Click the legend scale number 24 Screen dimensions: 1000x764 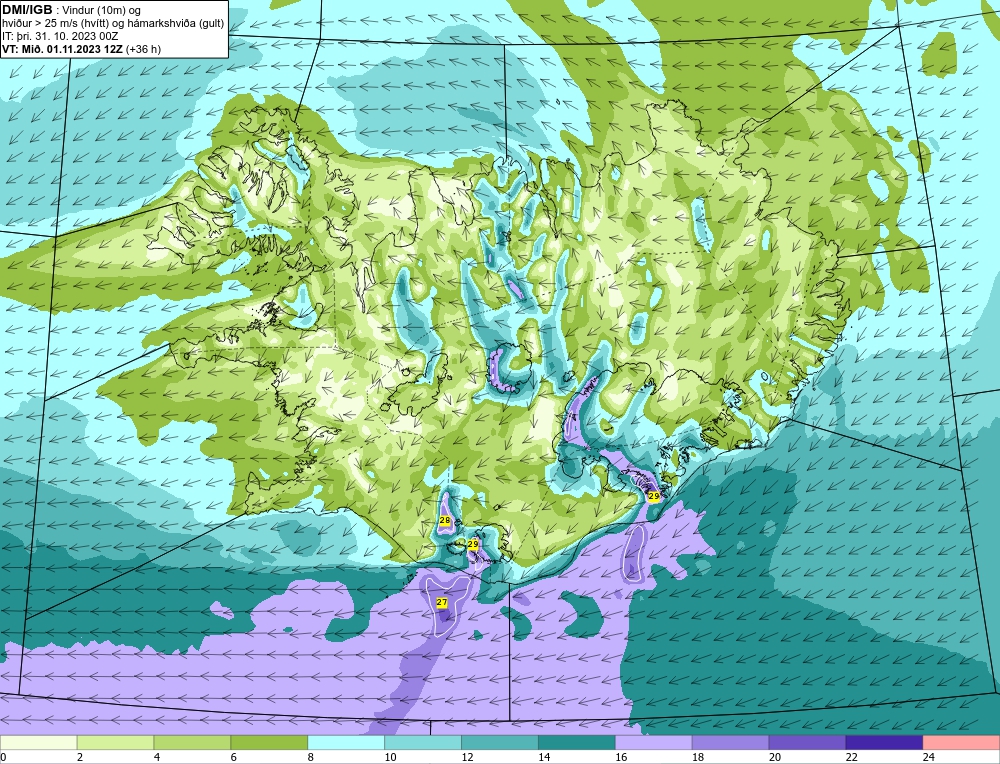coord(929,757)
